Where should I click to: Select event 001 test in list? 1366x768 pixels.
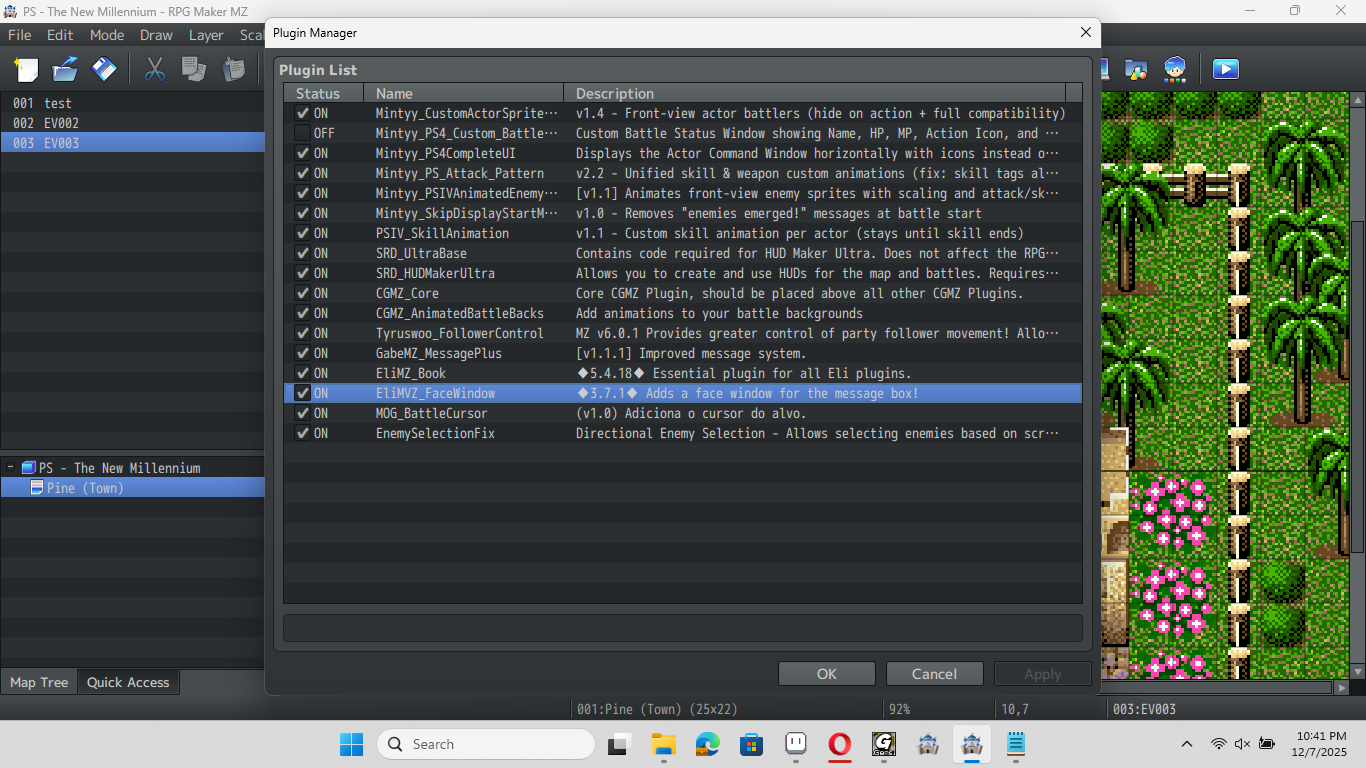[x=132, y=103]
